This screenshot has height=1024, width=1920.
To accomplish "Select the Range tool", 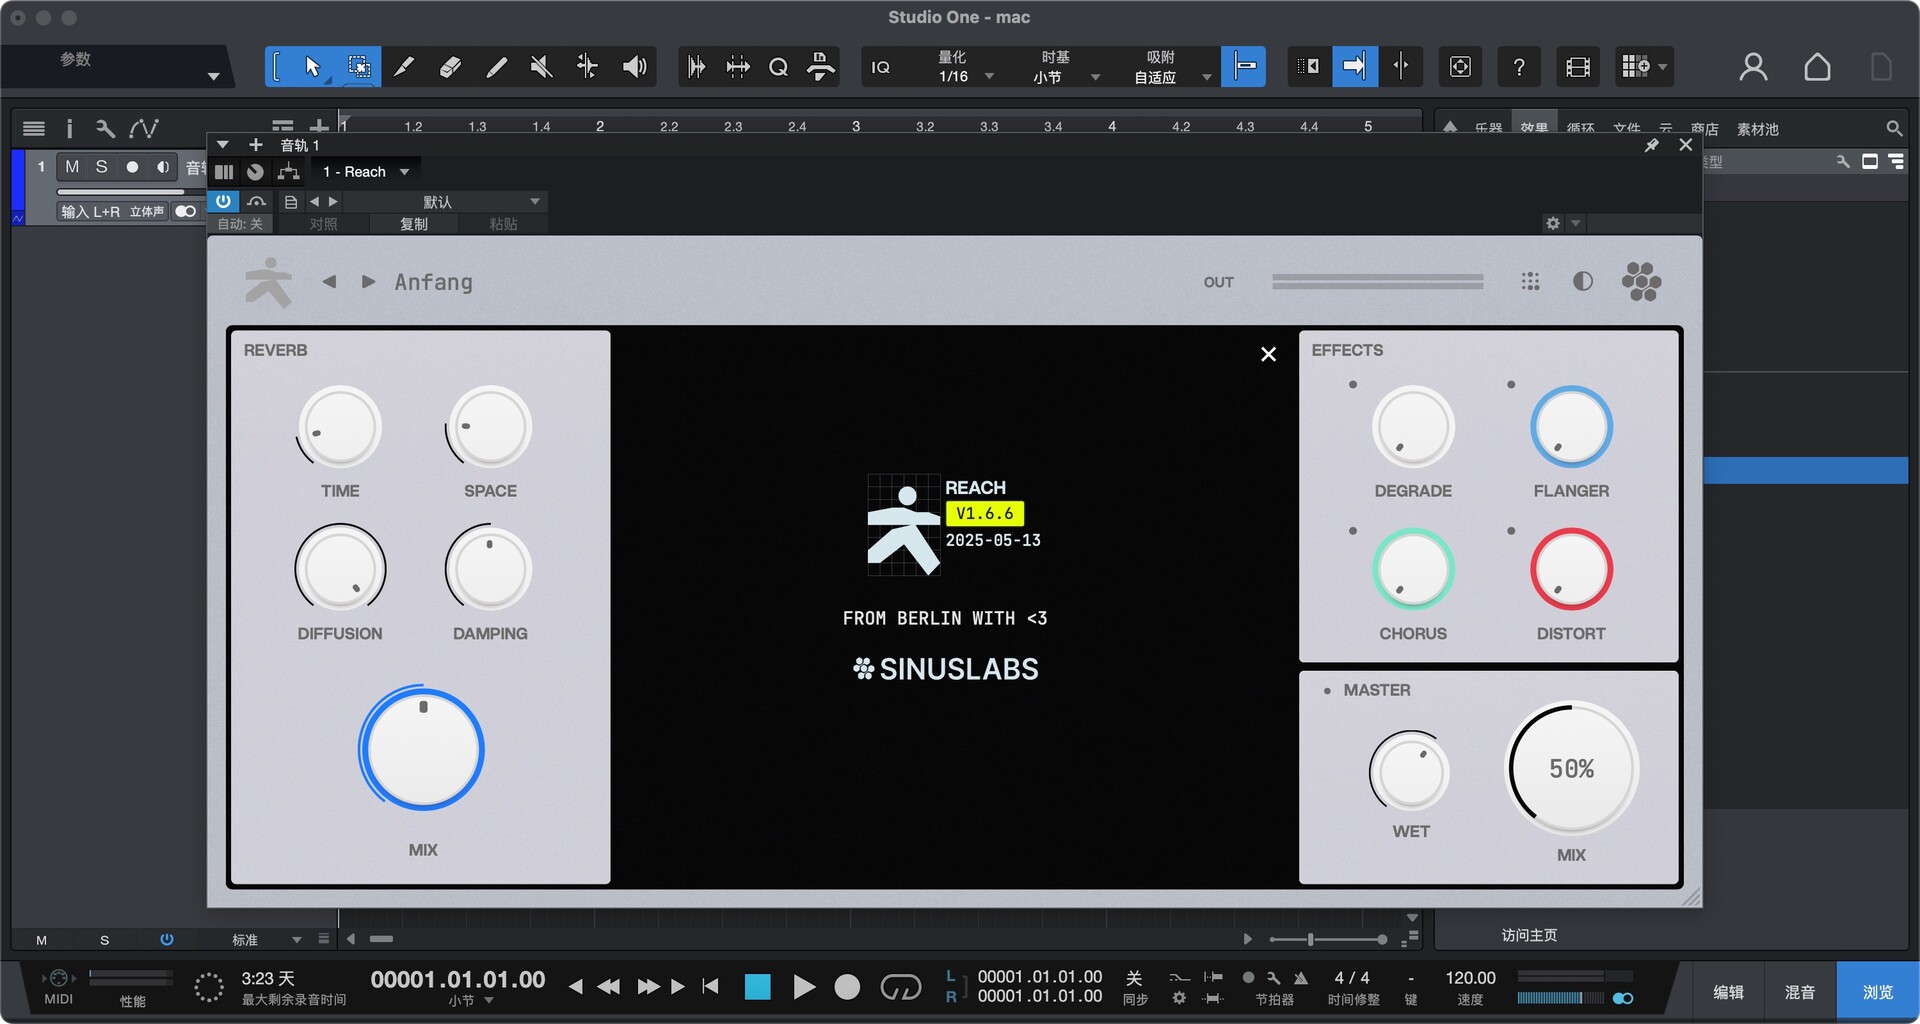I will 358,67.
